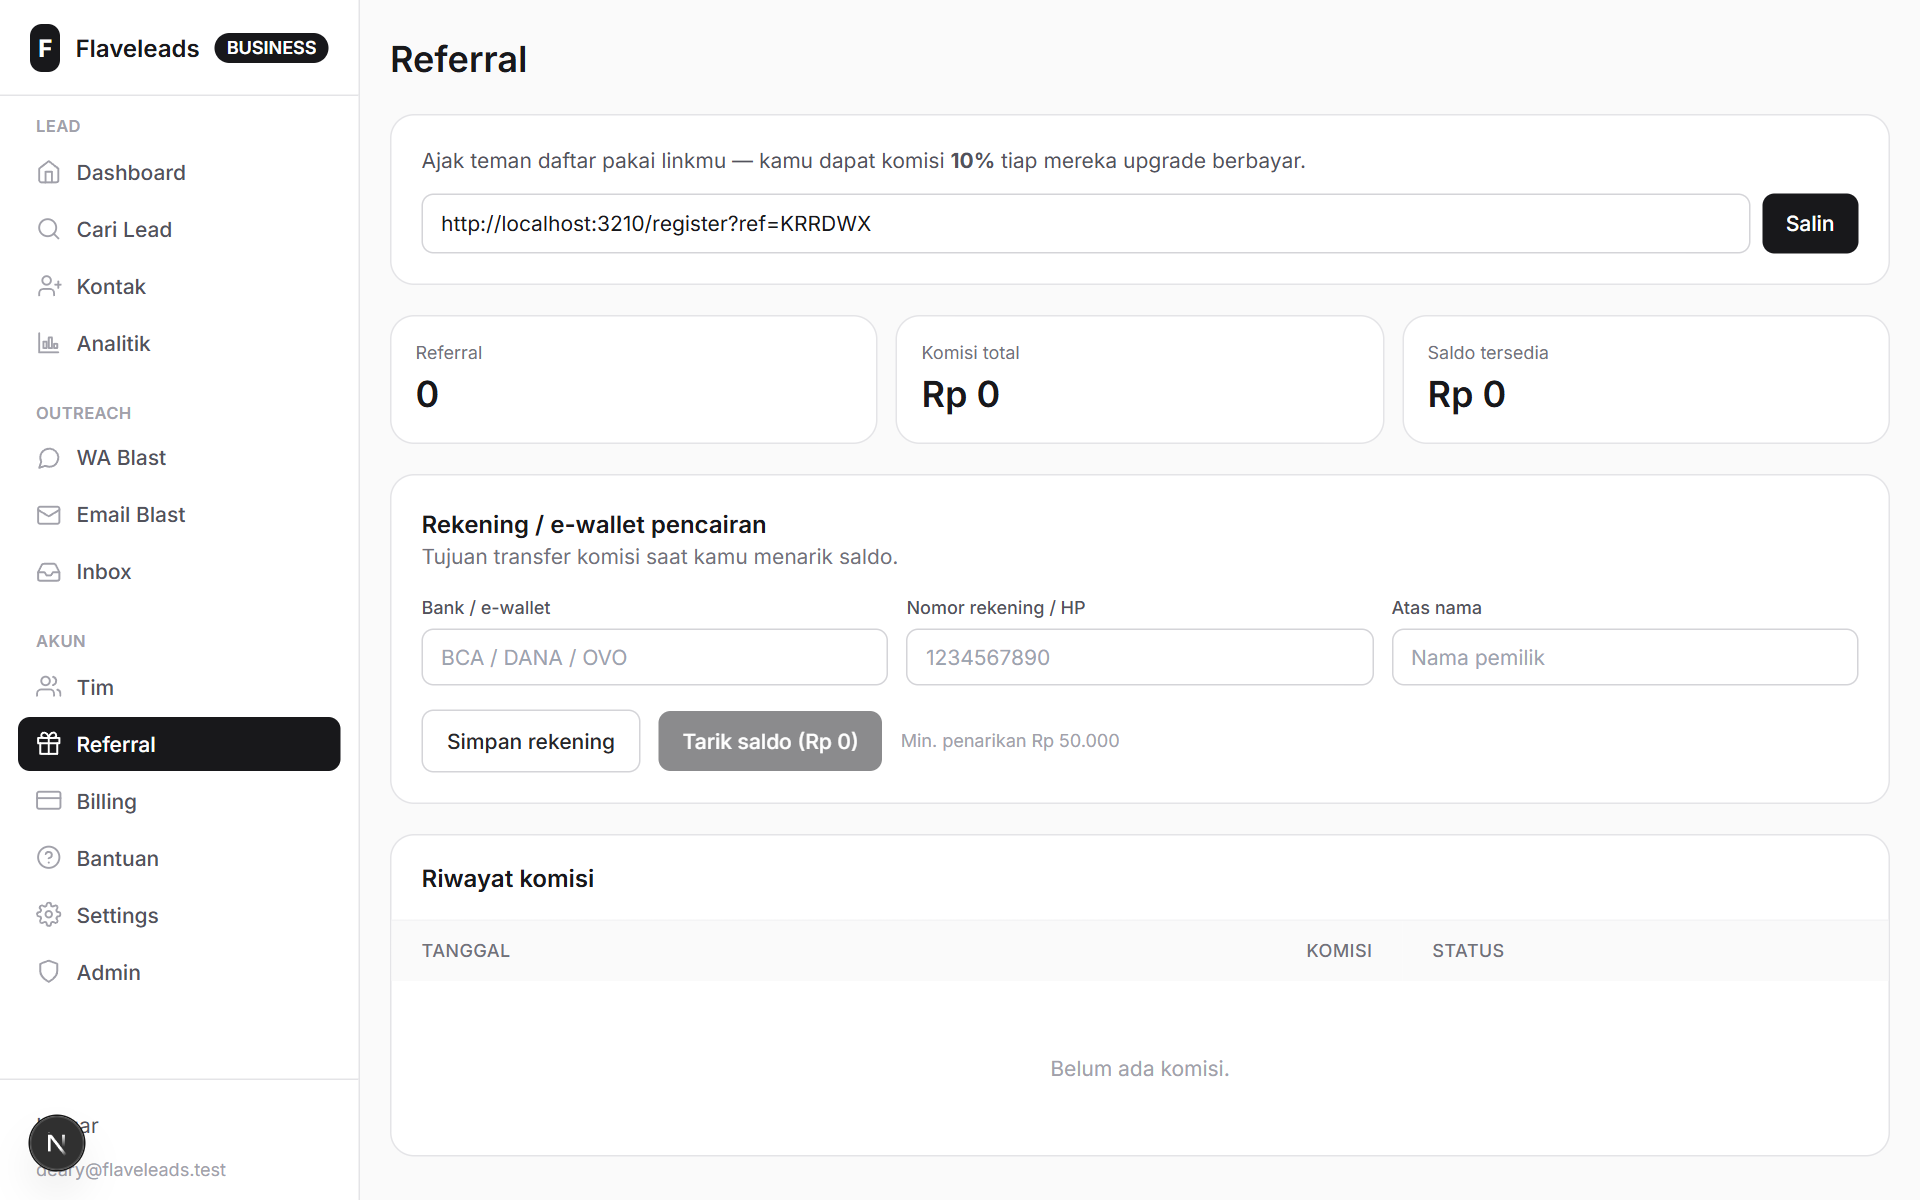Click the Referral gift icon

(48, 744)
